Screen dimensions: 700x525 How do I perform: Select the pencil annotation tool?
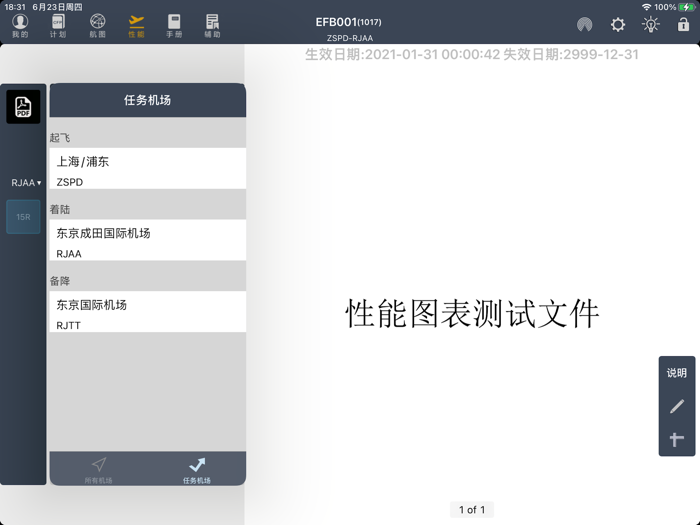click(677, 406)
